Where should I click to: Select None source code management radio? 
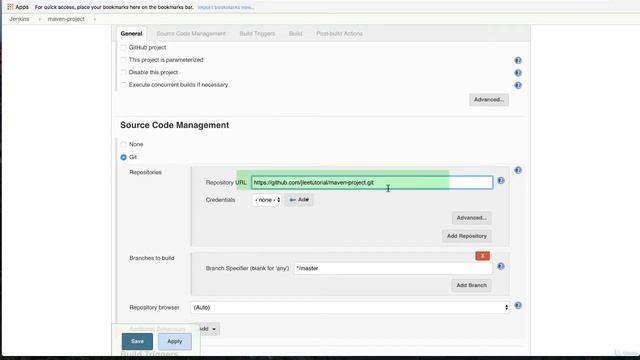coord(123,144)
